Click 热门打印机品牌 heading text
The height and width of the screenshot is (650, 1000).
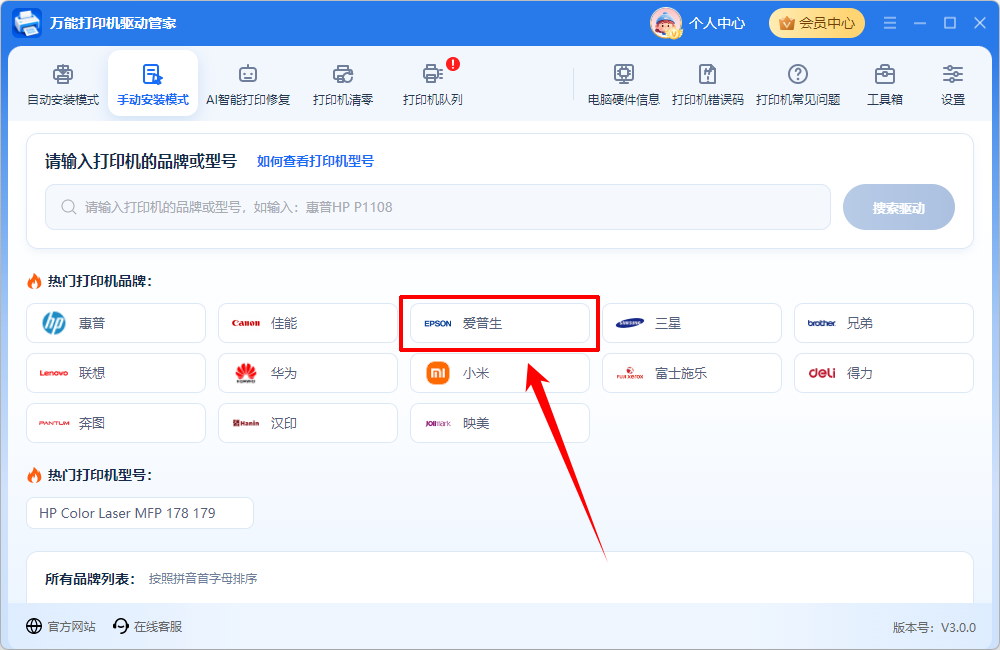[x=99, y=281]
